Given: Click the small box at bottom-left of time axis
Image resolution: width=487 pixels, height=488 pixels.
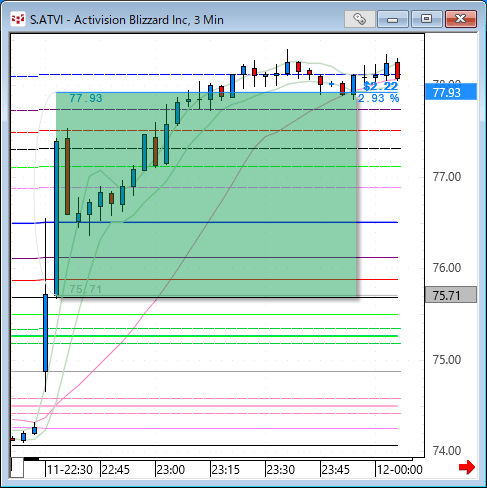Looking at the screenshot, I should pyautogui.click(x=17, y=468).
